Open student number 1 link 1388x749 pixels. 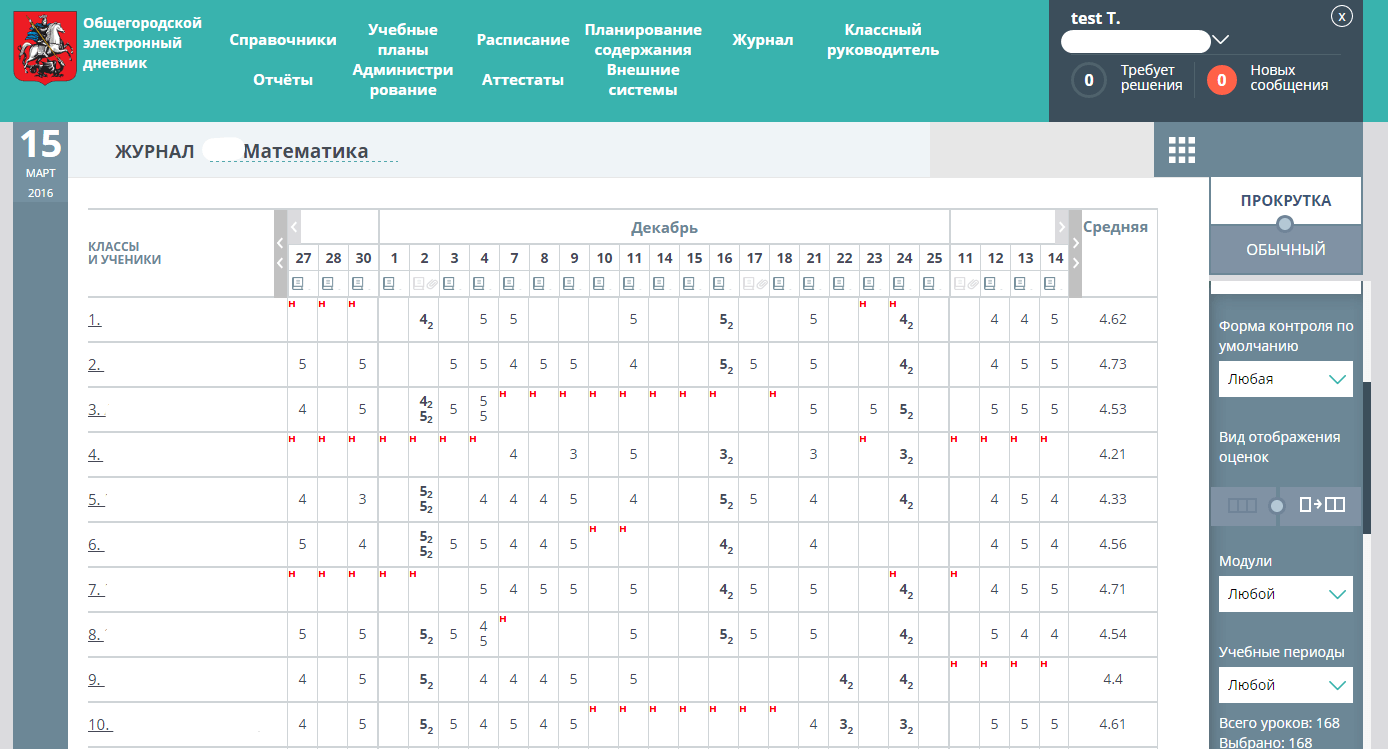click(x=94, y=320)
